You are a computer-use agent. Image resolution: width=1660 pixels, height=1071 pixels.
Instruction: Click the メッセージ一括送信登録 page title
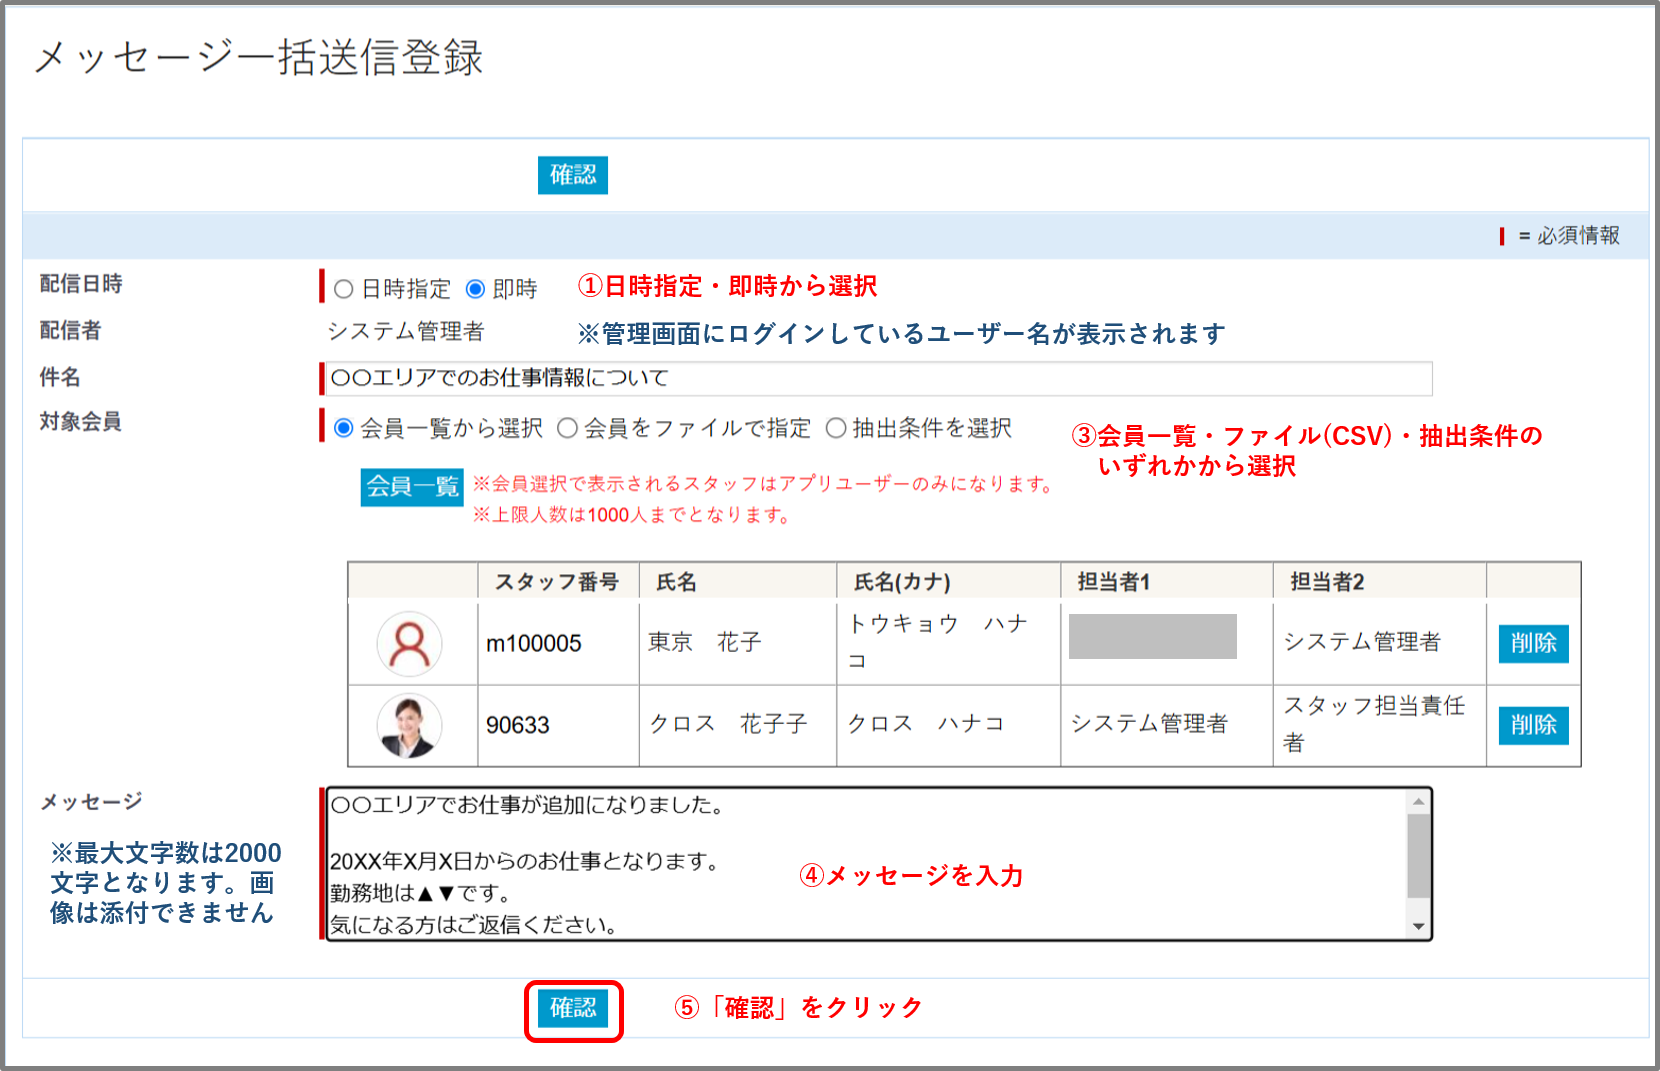(259, 57)
